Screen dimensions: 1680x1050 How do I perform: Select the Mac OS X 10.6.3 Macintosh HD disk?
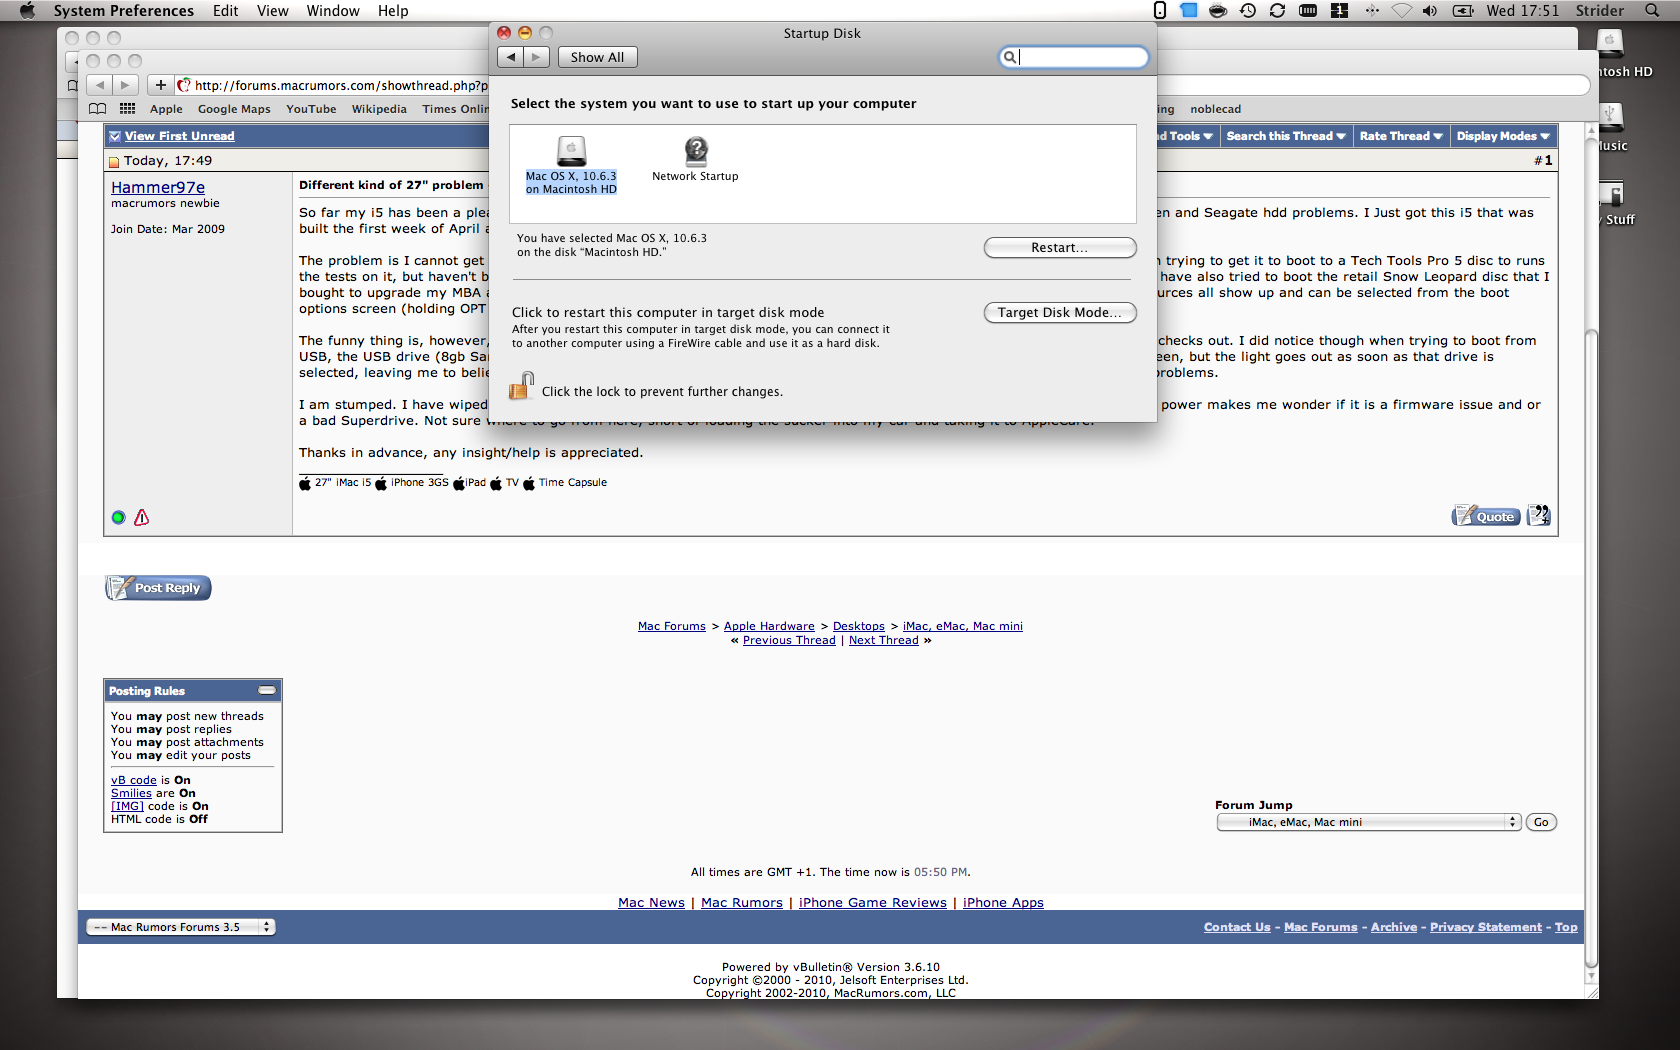(571, 165)
